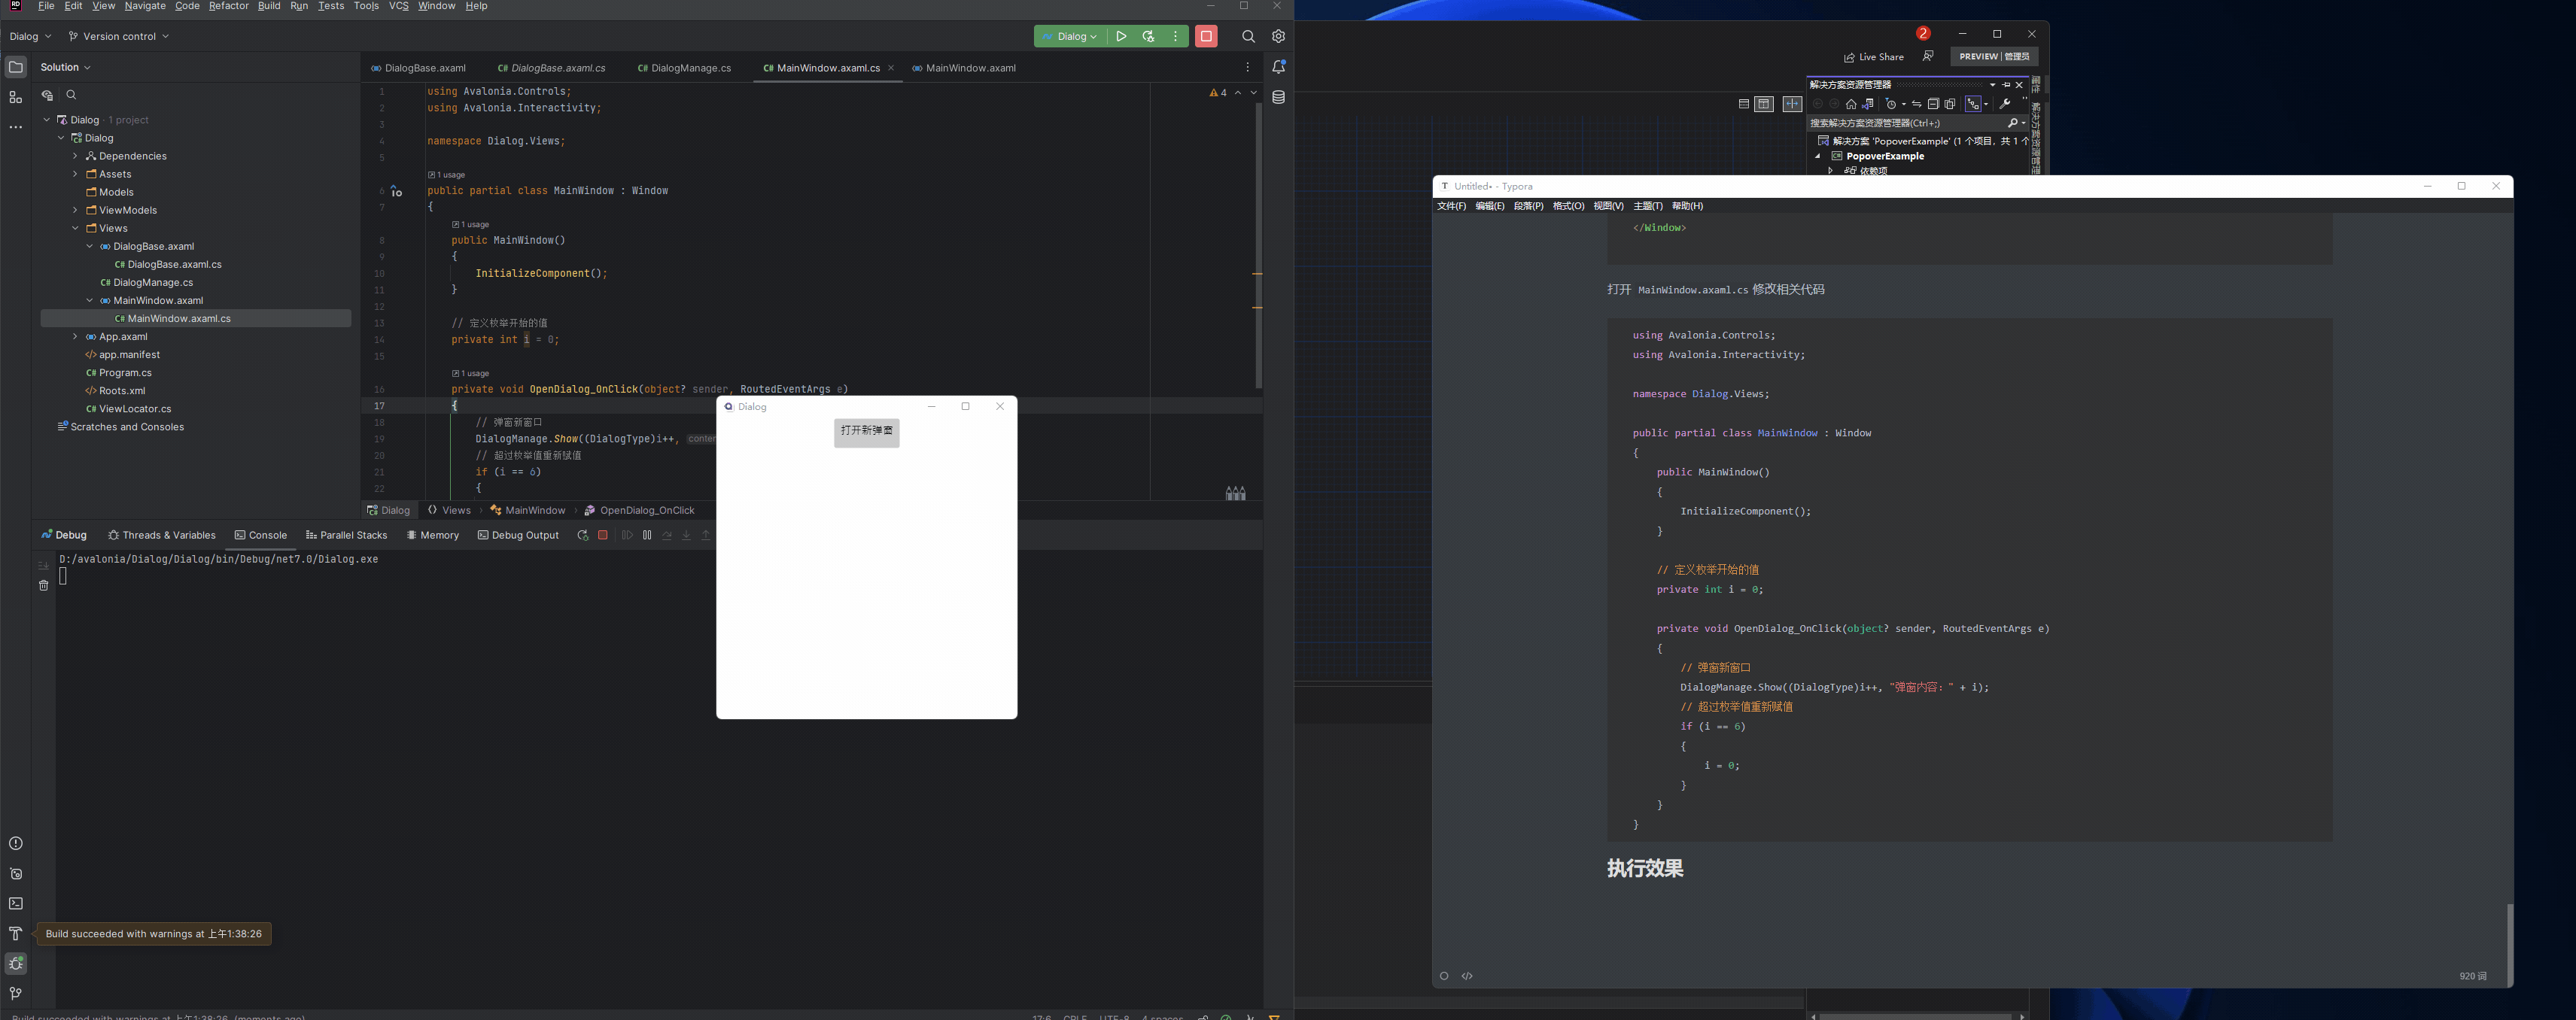
Task: Open Git tool window branch icon
Action: tap(15, 993)
